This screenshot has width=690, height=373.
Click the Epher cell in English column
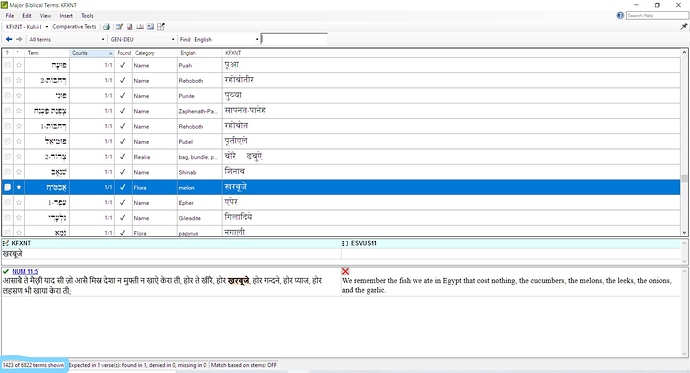coord(199,203)
